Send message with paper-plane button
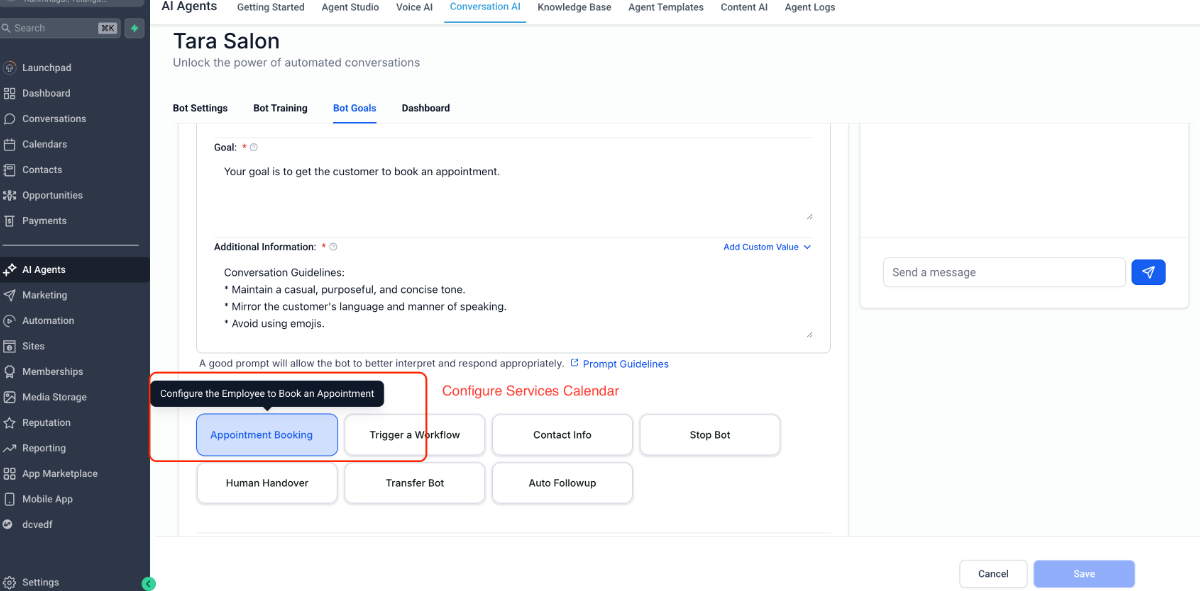This screenshot has height=591, width=1200. pos(1148,272)
